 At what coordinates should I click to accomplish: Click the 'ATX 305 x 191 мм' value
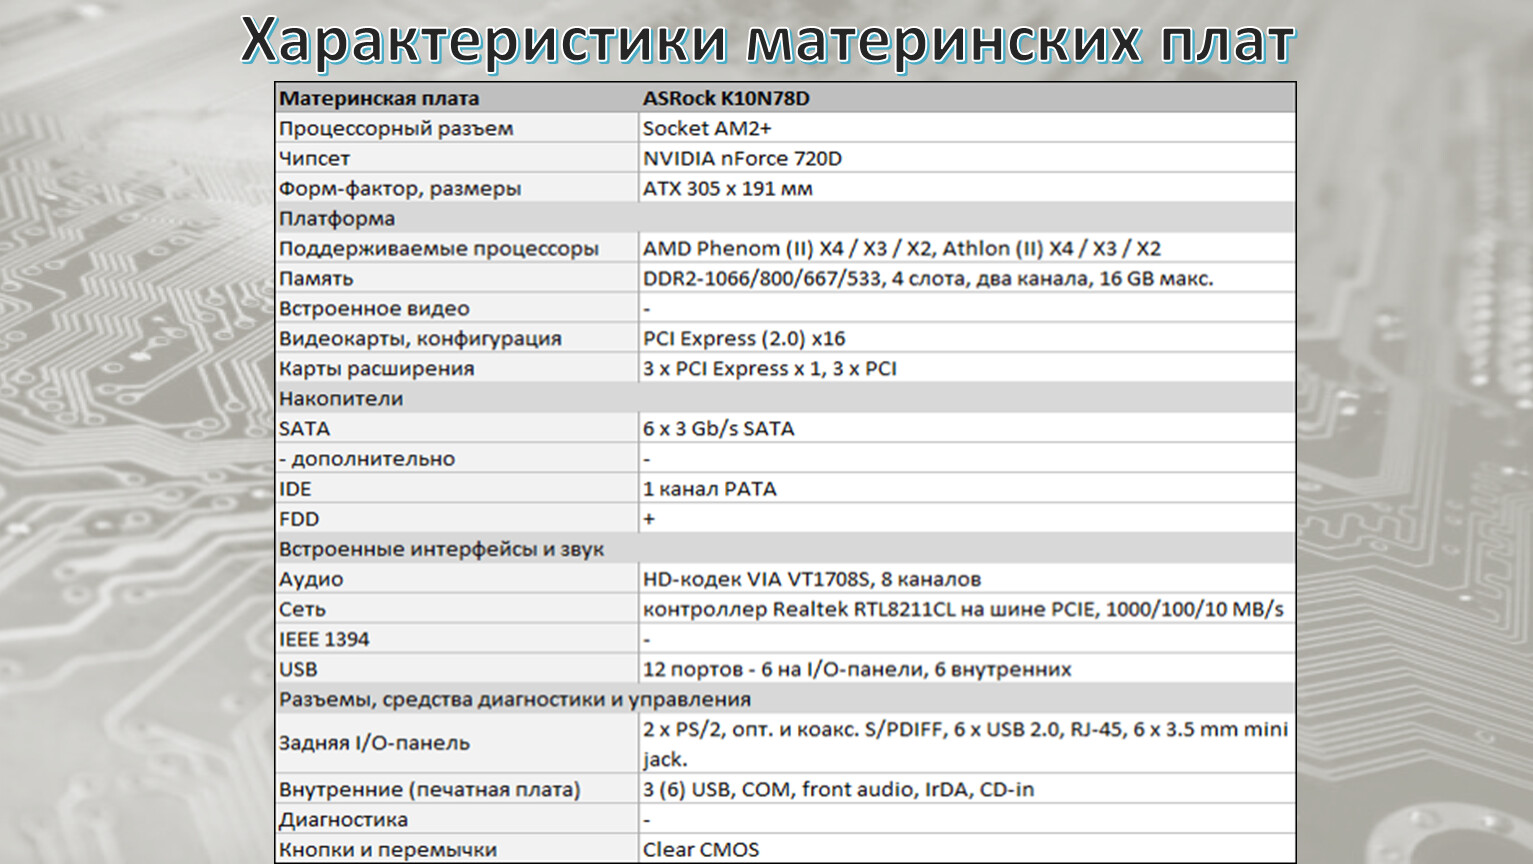[x=728, y=188]
